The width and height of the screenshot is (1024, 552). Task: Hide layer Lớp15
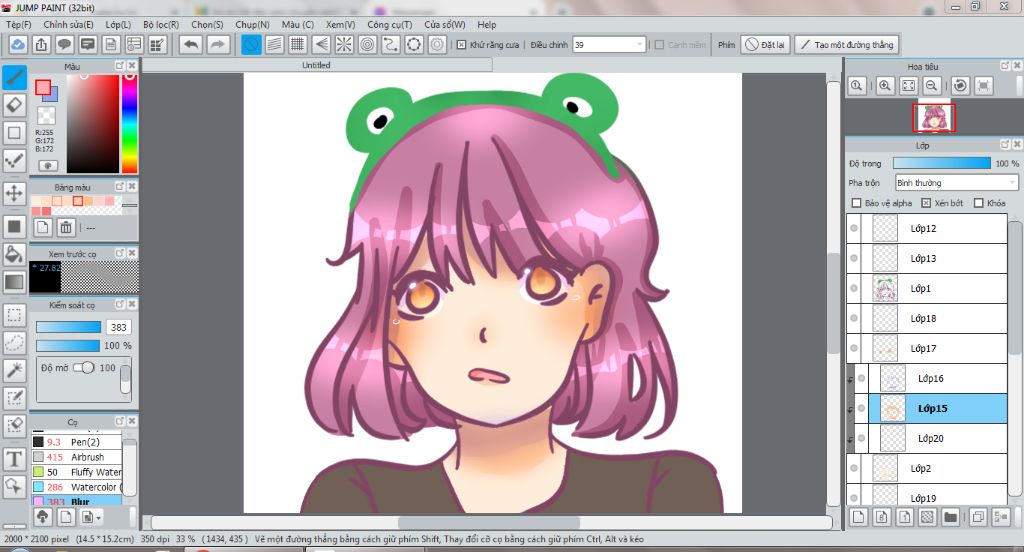point(861,408)
